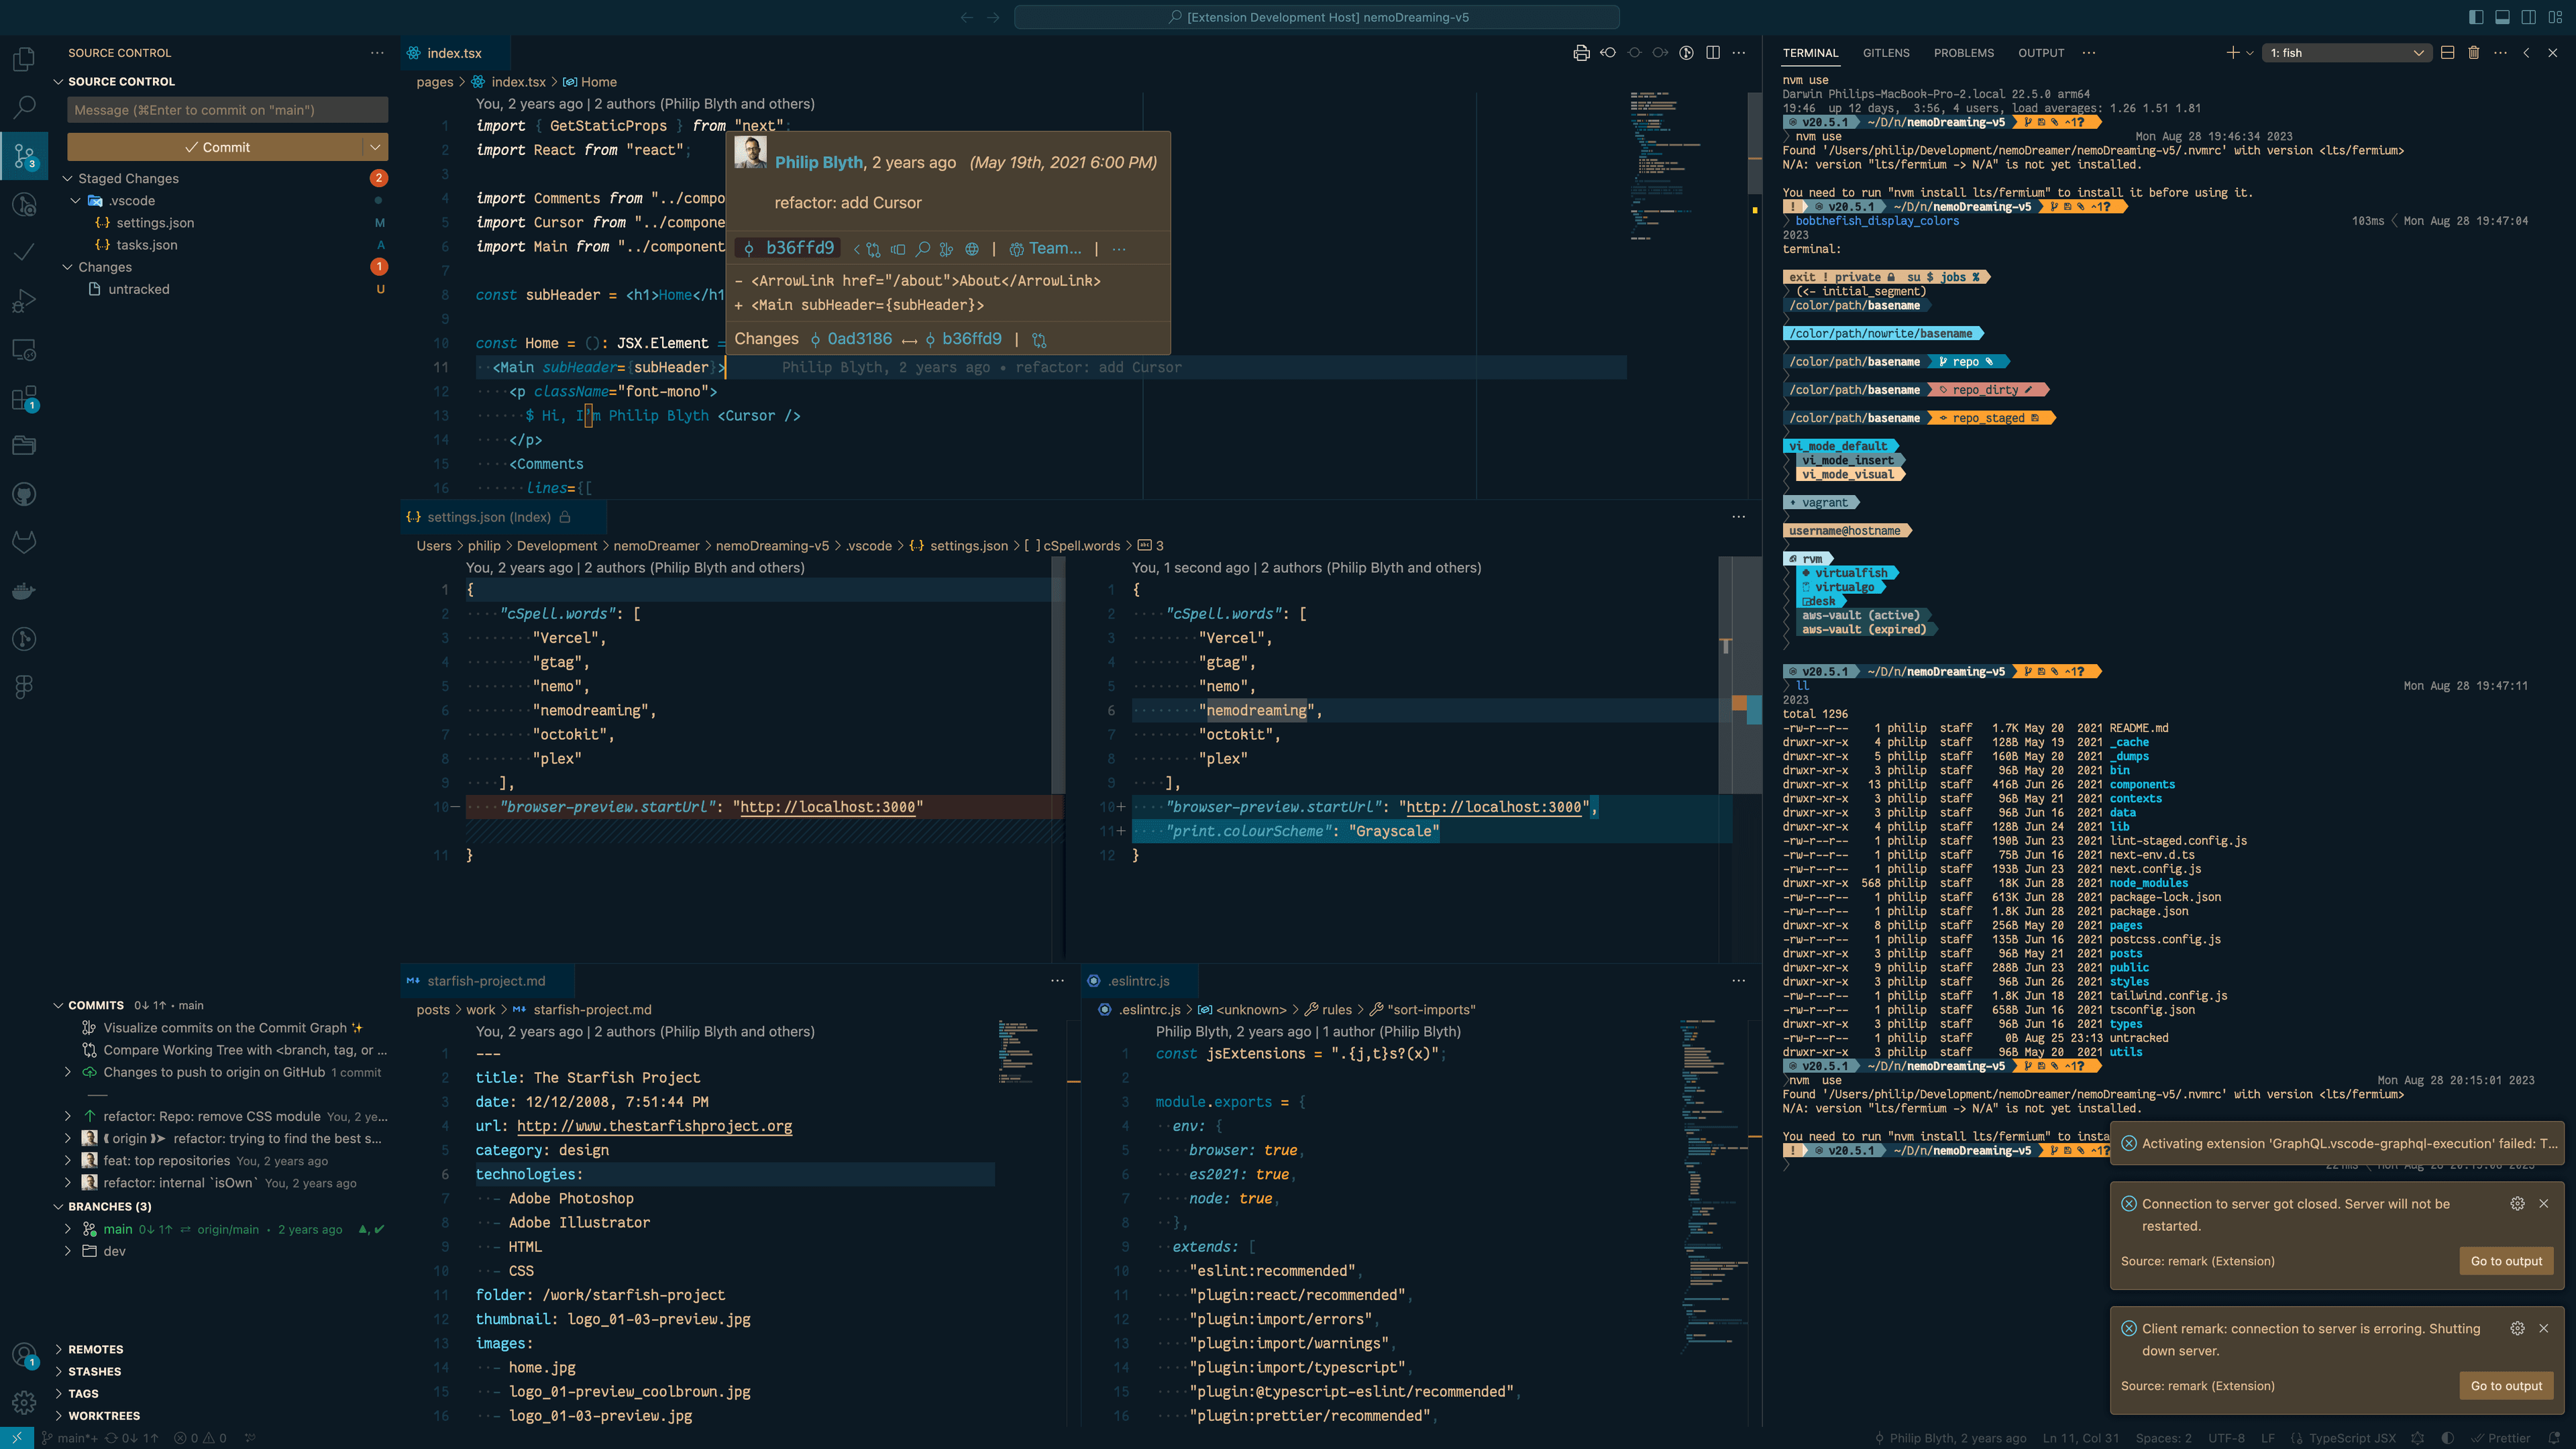Open the Explorer view in activity bar
The image size is (2576, 1449).
[x=24, y=59]
